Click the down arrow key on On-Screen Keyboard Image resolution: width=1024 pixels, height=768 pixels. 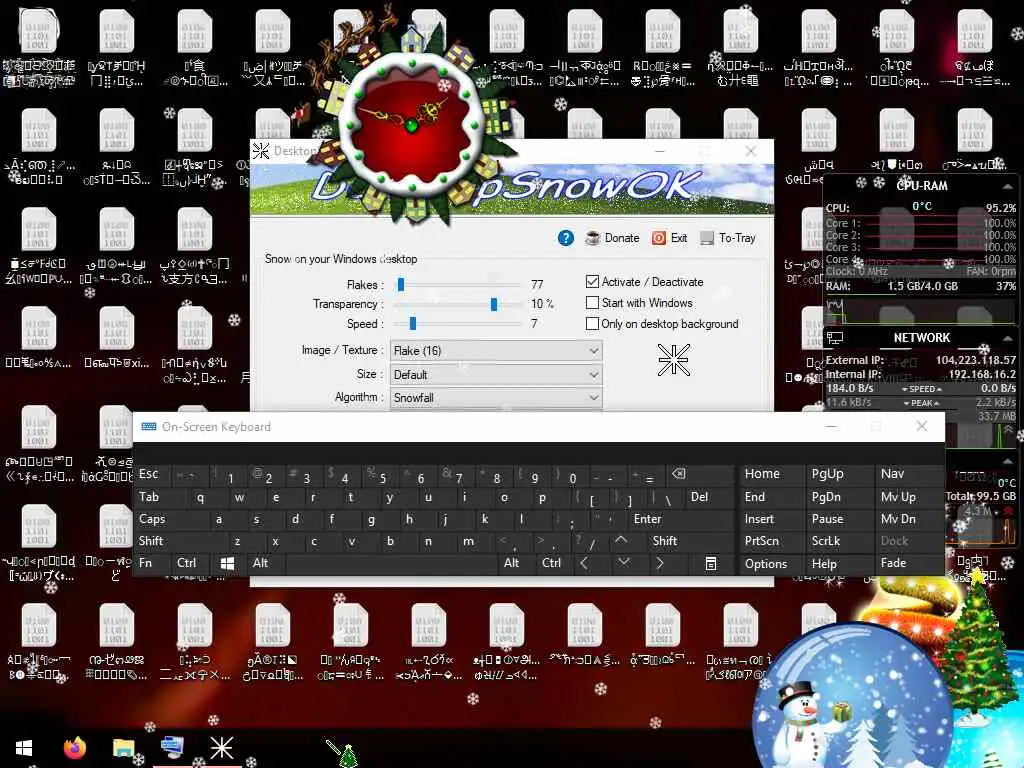(624, 563)
